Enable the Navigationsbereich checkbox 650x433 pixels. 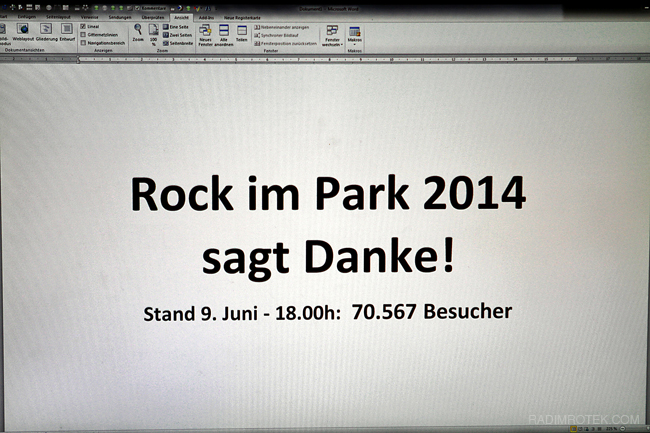(84, 43)
